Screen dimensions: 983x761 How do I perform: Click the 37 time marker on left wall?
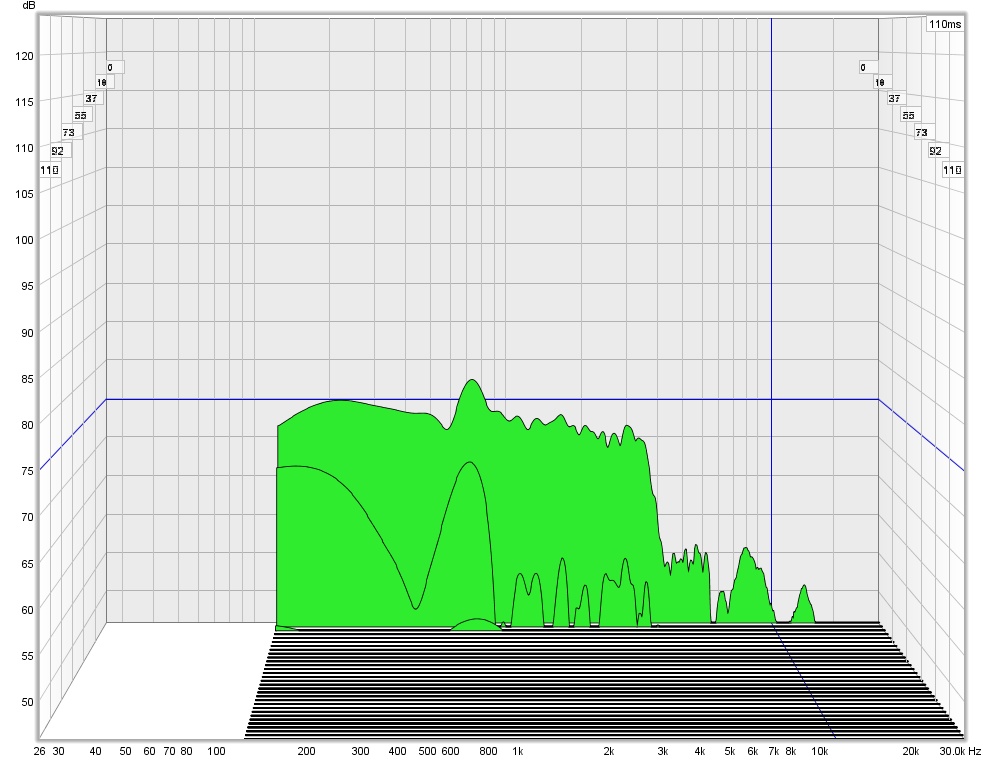(x=92, y=98)
